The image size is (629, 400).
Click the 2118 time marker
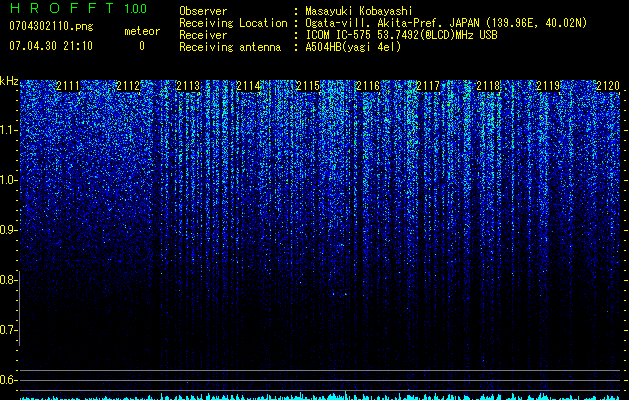(x=488, y=86)
